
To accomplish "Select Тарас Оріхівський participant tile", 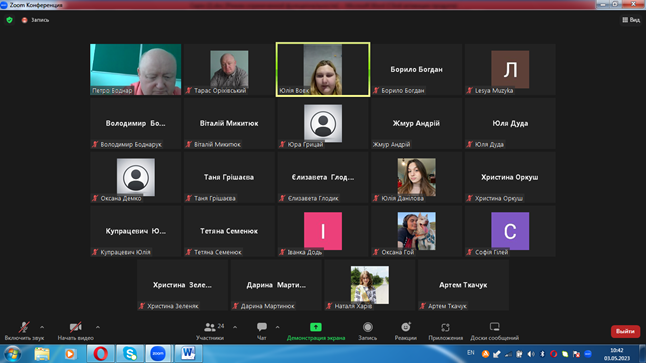I will click(229, 69).
